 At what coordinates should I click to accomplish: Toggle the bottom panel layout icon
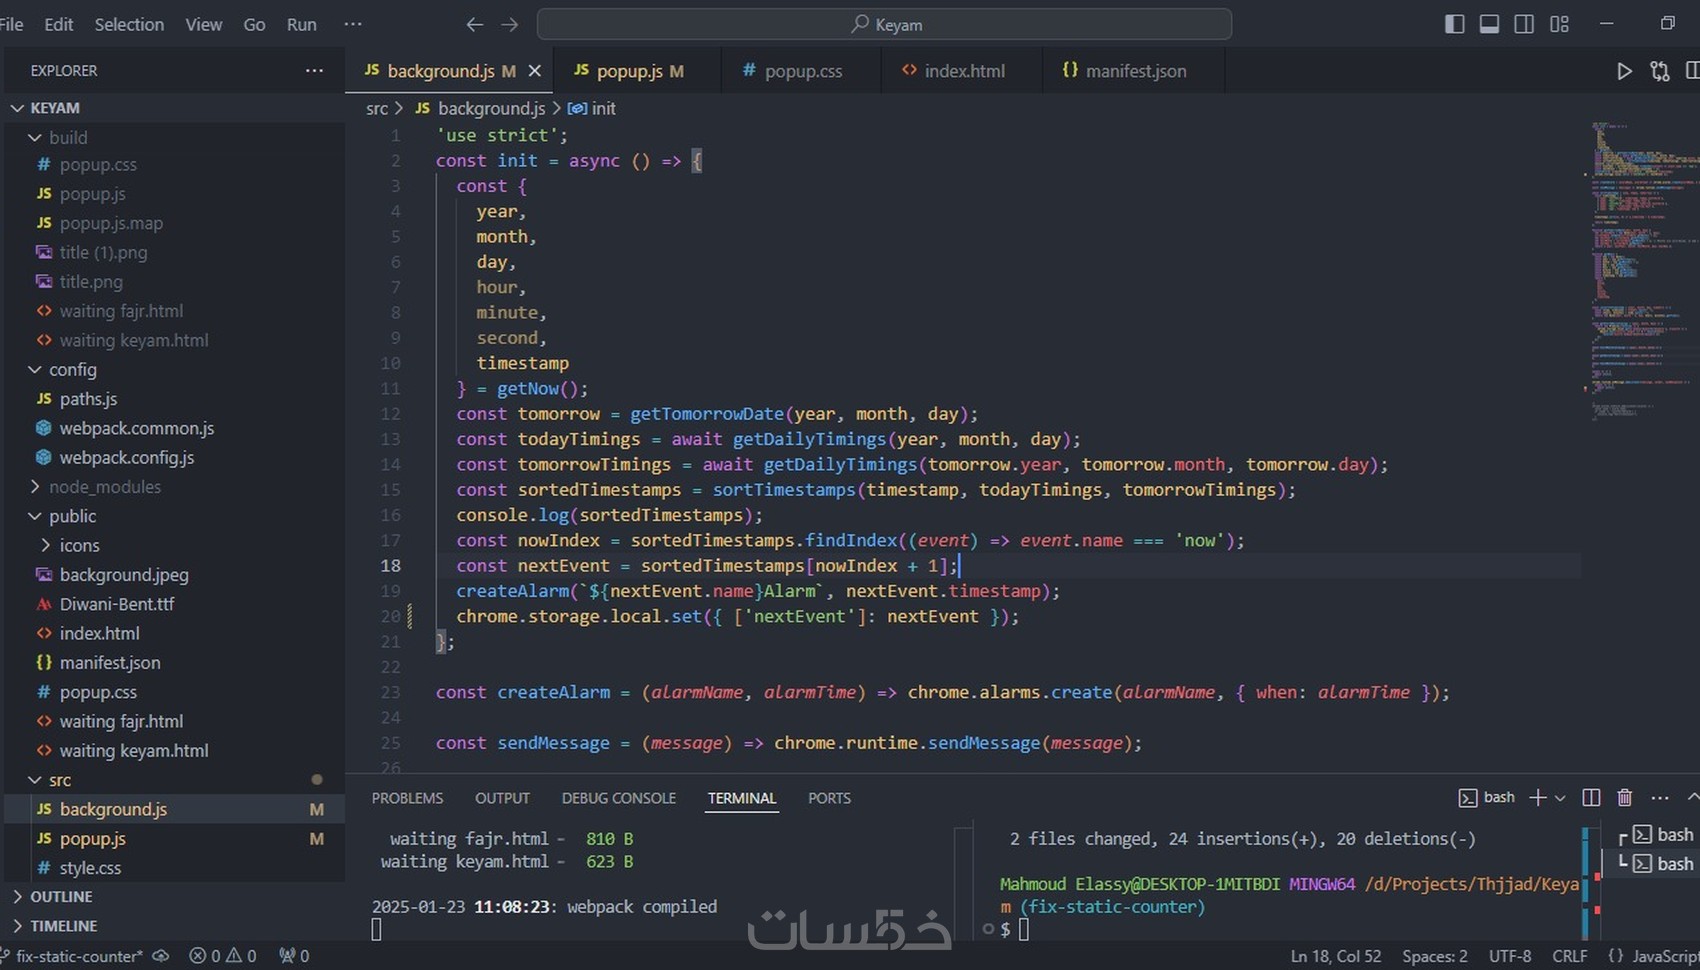tap(1489, 24)
